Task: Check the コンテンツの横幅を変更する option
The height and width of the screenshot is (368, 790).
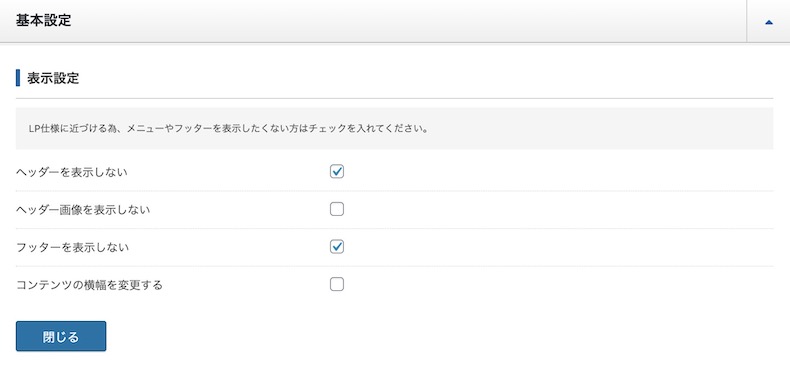Action: point(337,284)
